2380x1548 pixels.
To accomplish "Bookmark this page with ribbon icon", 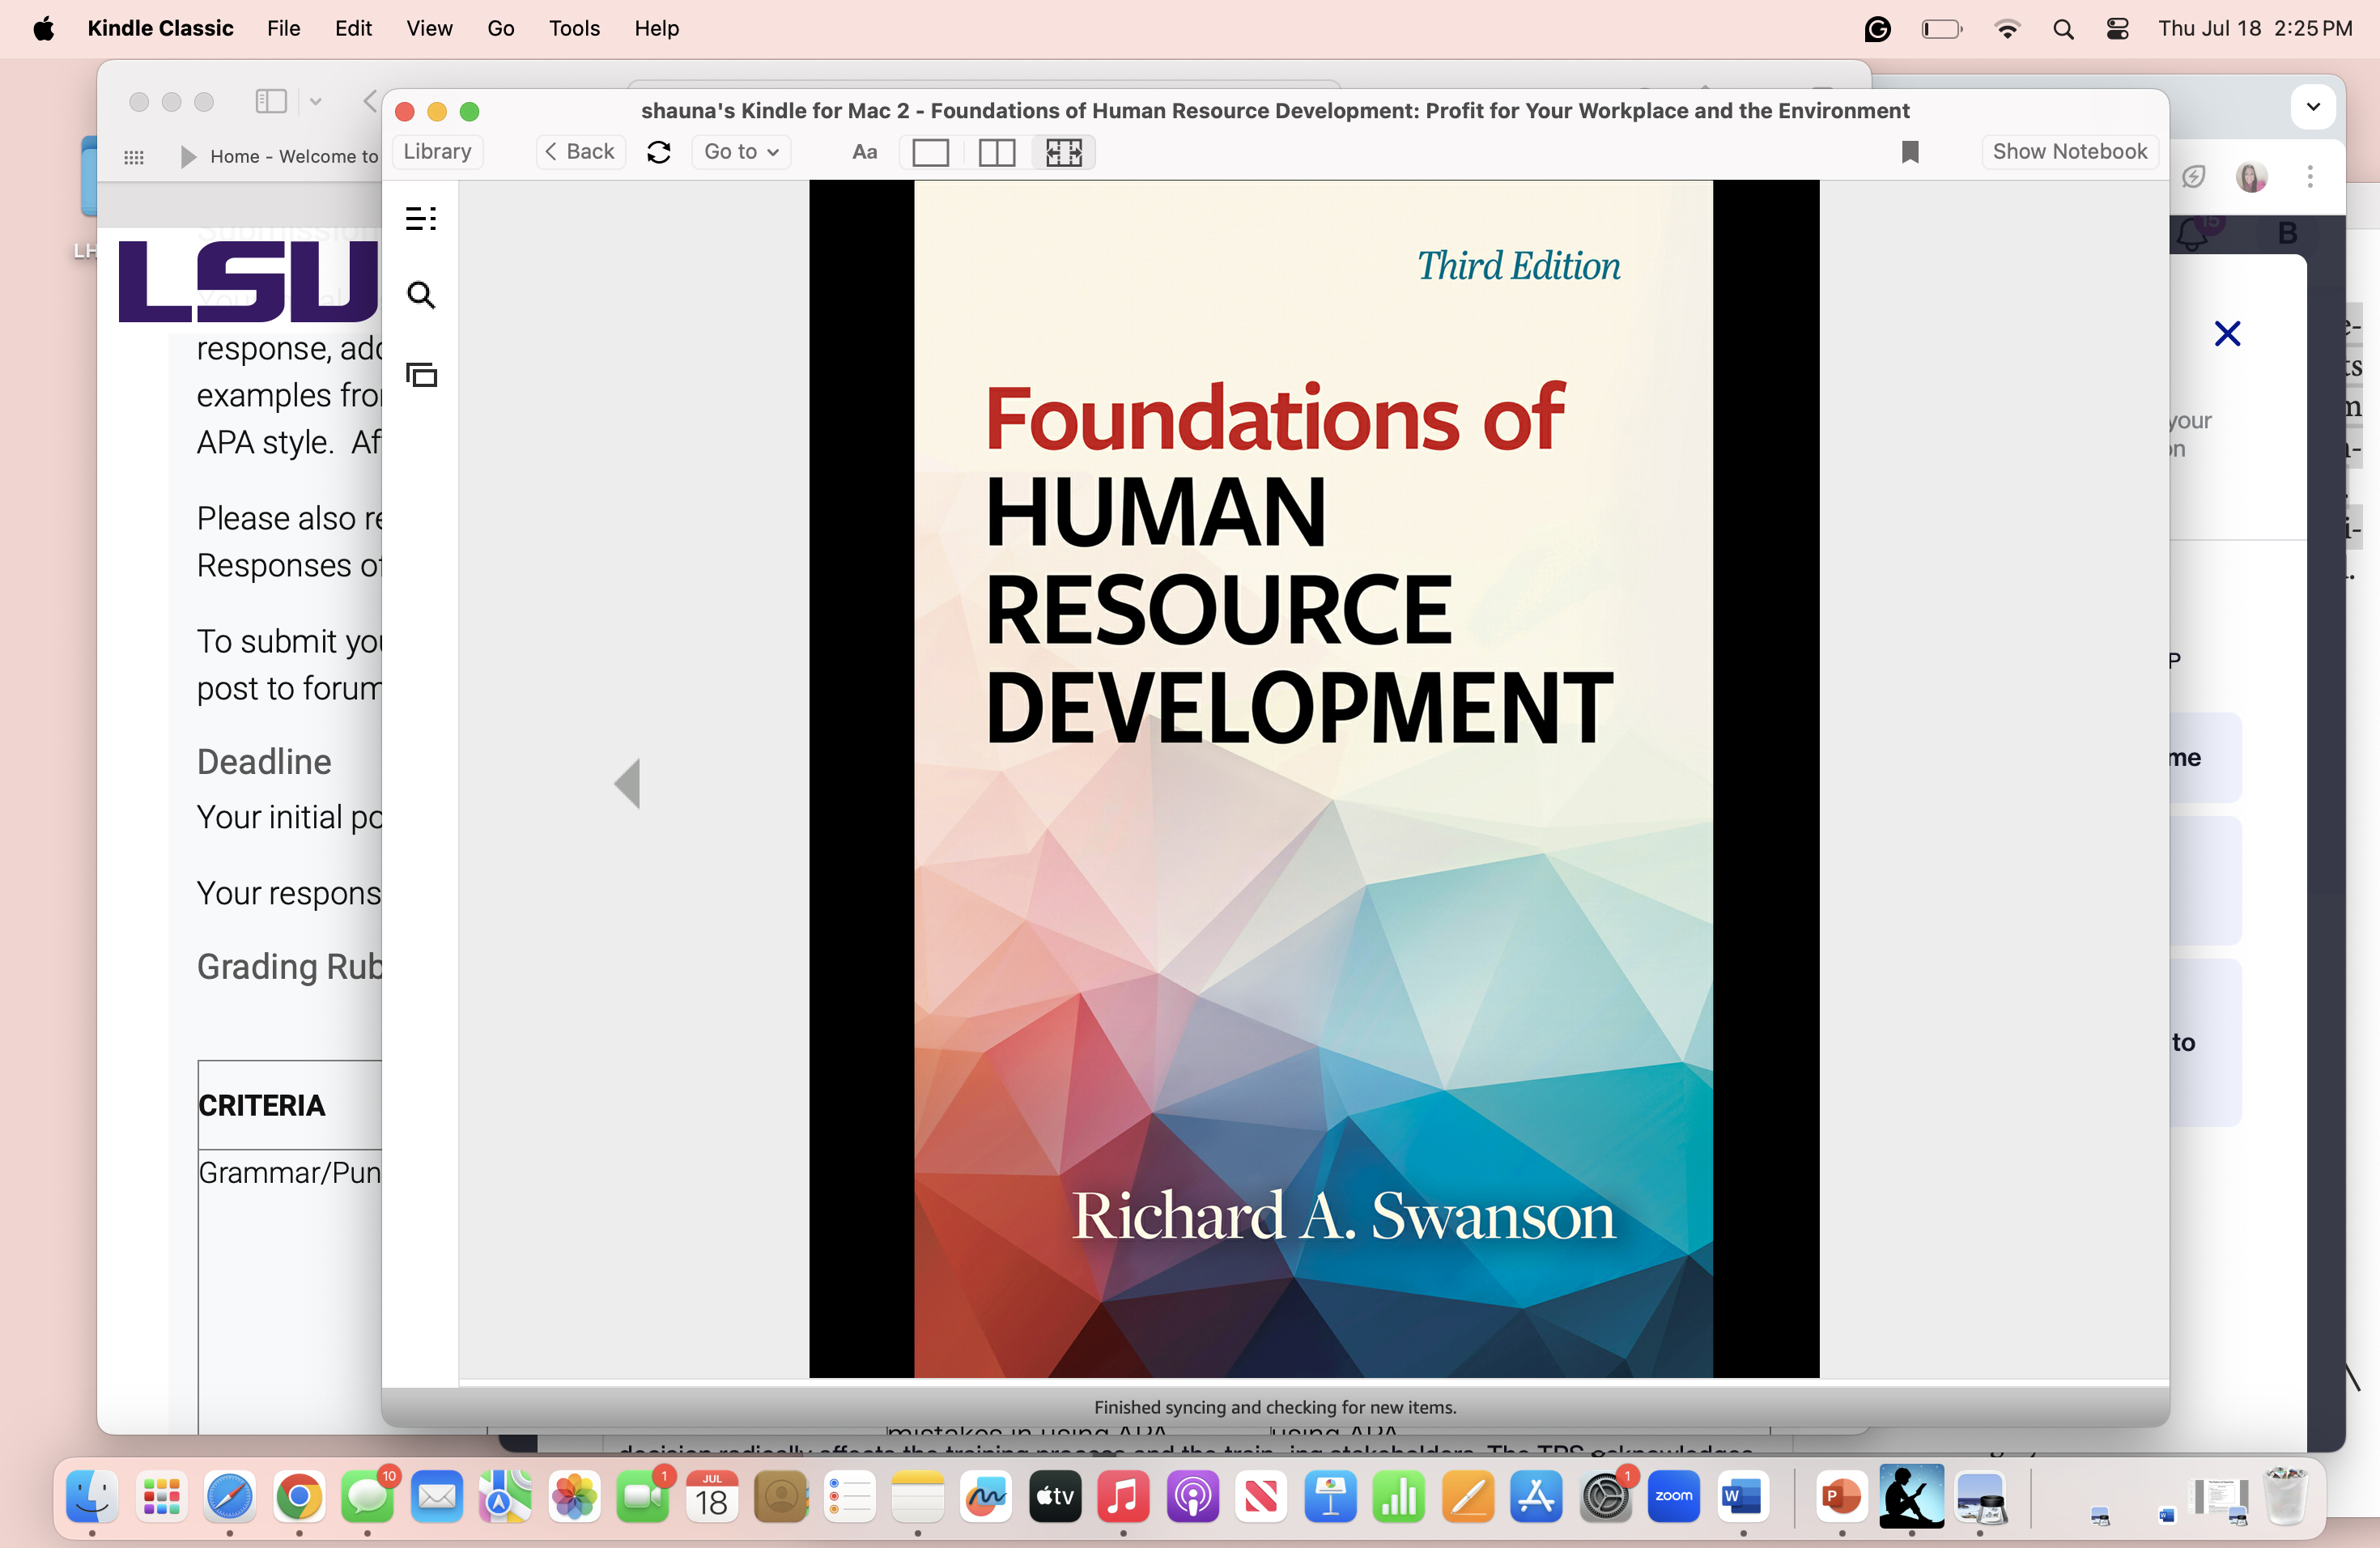I will [x=1909, y=152].
